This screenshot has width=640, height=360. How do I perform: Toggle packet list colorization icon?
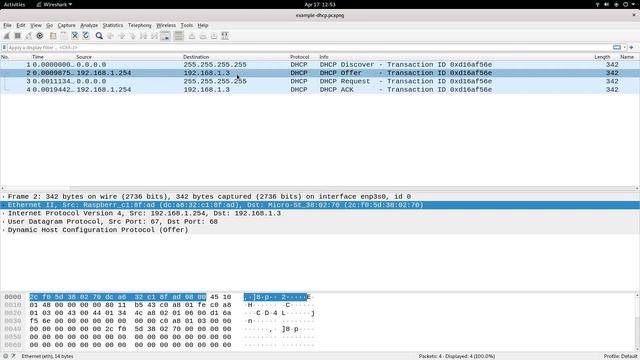click(x=178, y=36)
